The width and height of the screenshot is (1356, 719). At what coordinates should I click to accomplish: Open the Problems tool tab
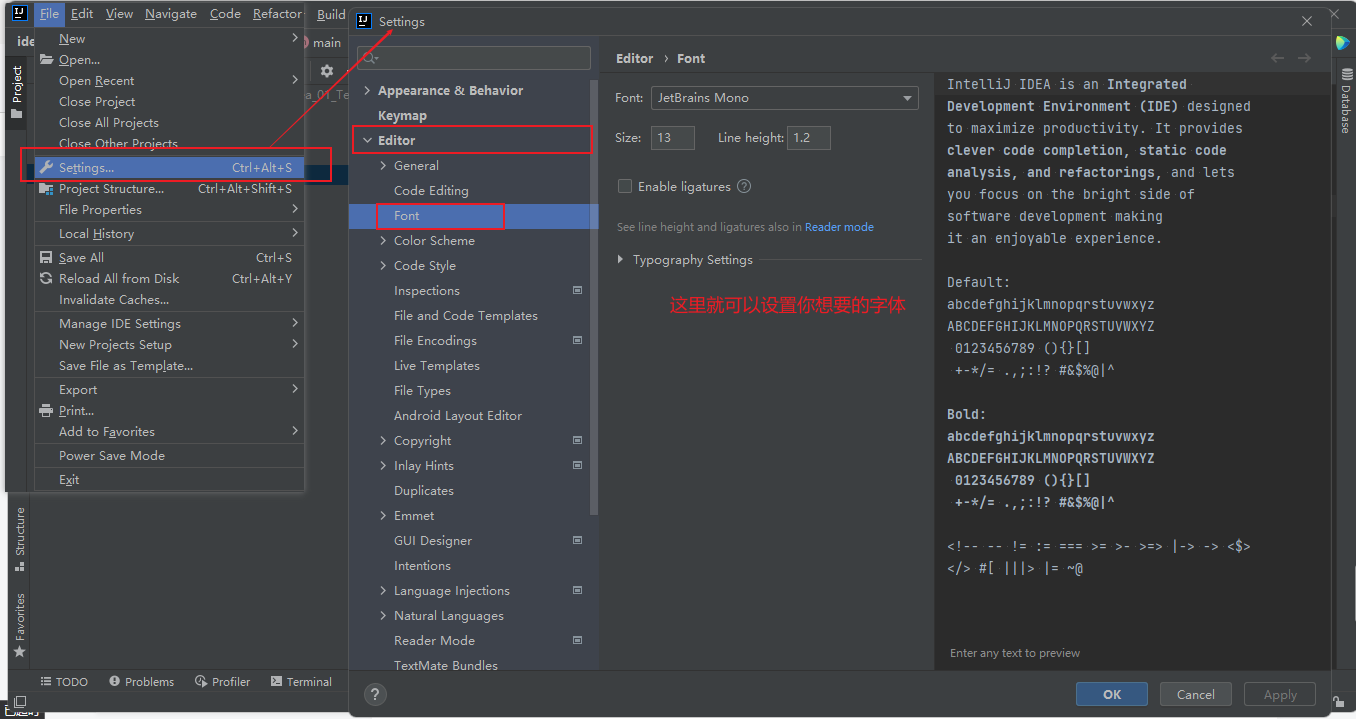tap(141, 682)
